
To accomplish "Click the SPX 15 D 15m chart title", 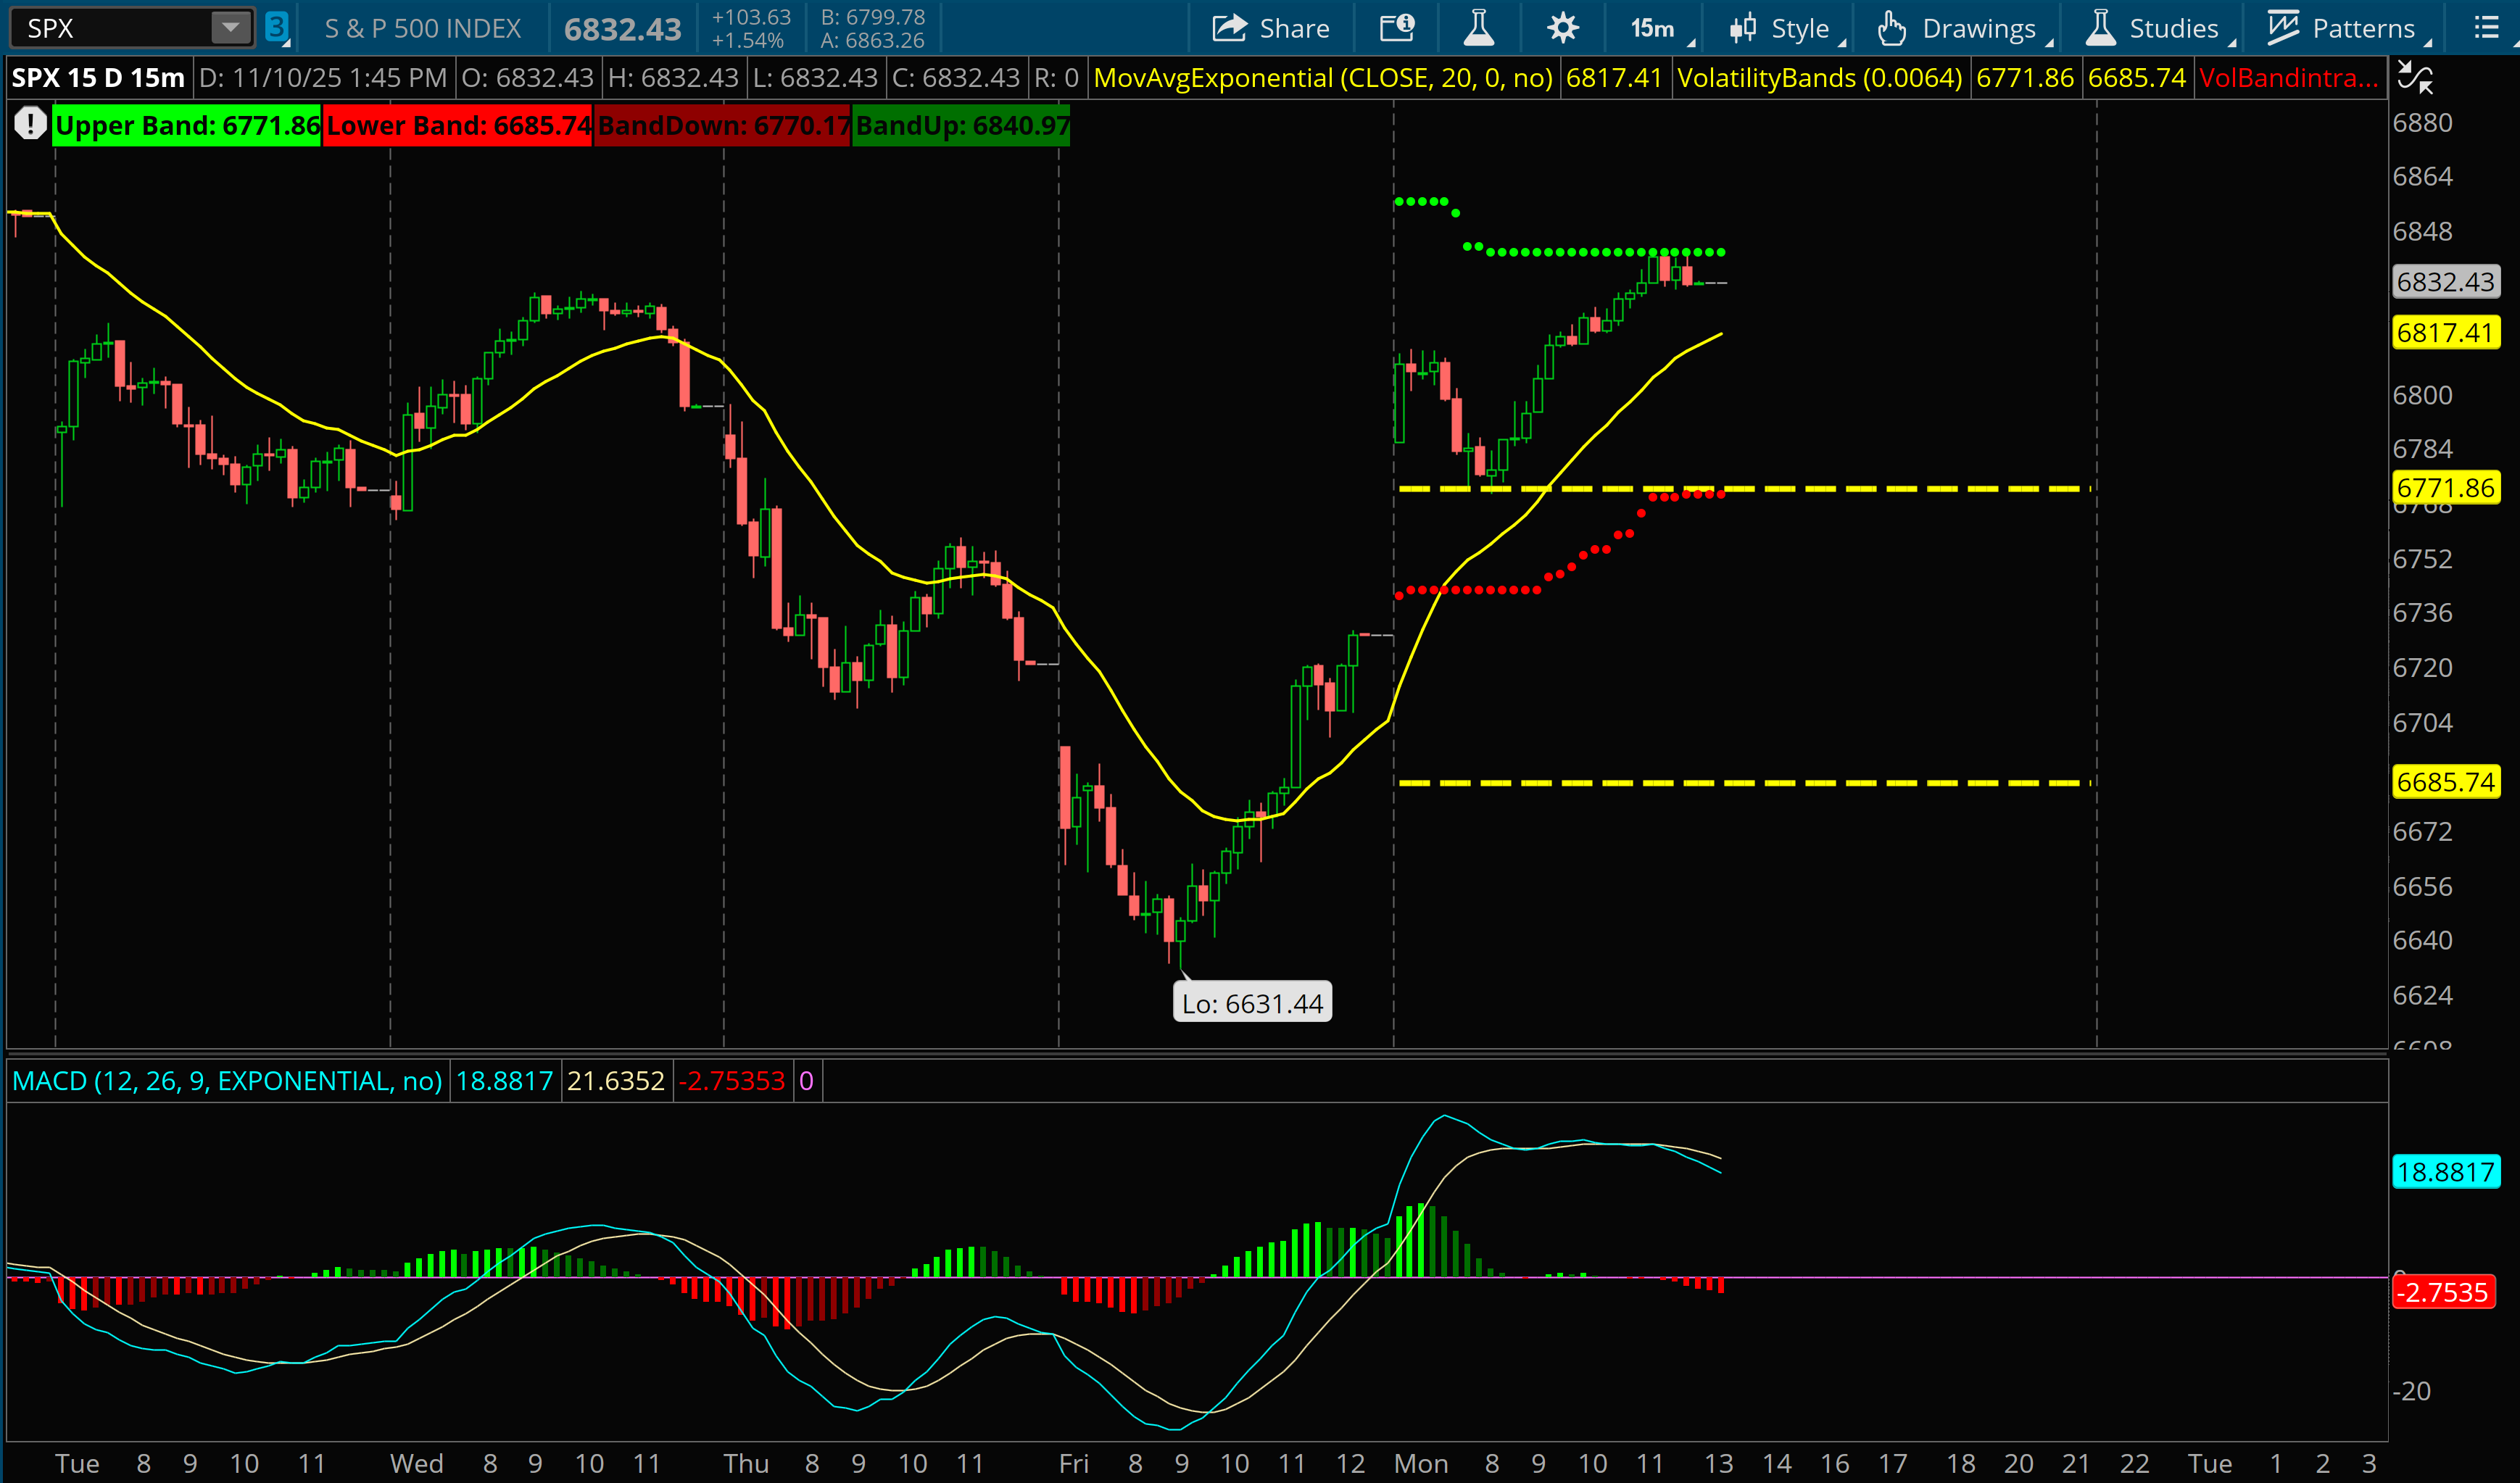I will pos(98,78).
